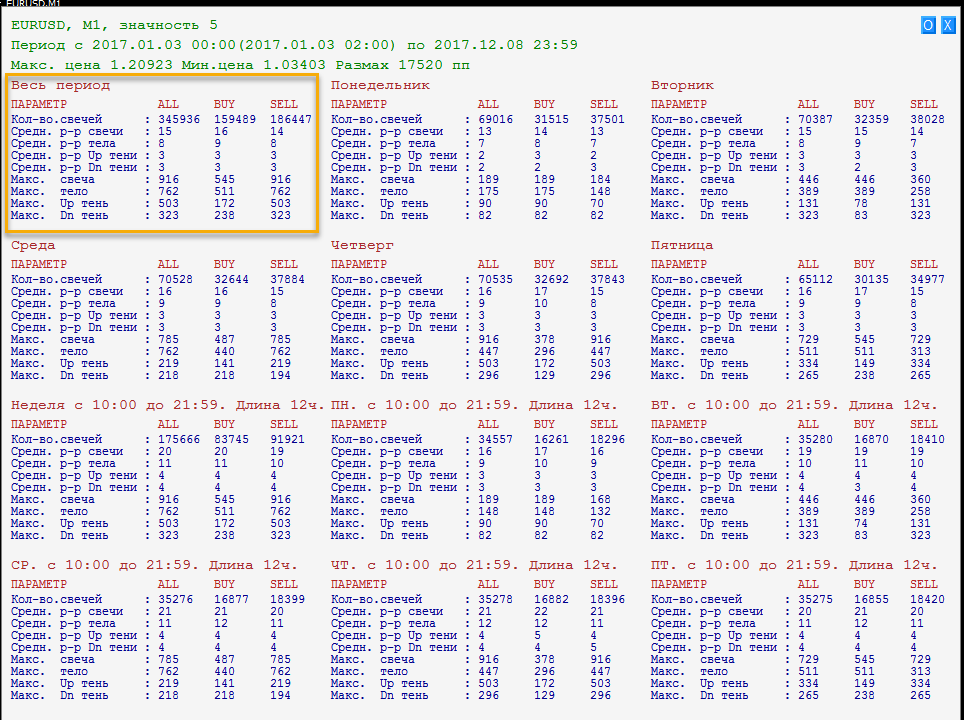This screenshot has width=964, height=720.
Task: Click the SELL candle count 186447
Action: click(291, 119)
